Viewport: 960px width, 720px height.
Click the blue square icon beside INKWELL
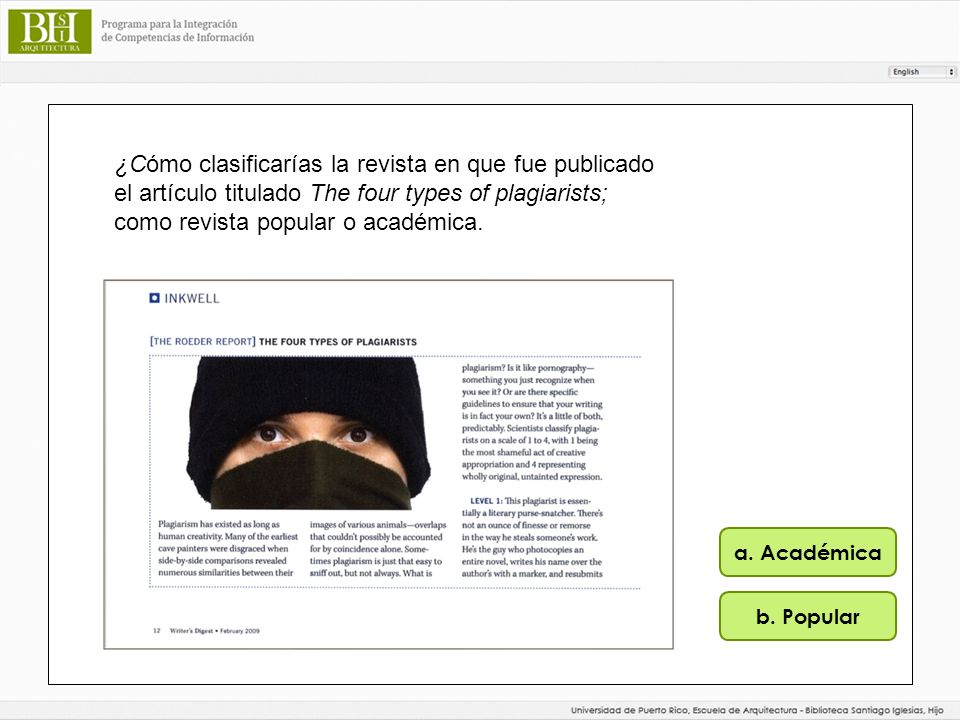point(154,298)
